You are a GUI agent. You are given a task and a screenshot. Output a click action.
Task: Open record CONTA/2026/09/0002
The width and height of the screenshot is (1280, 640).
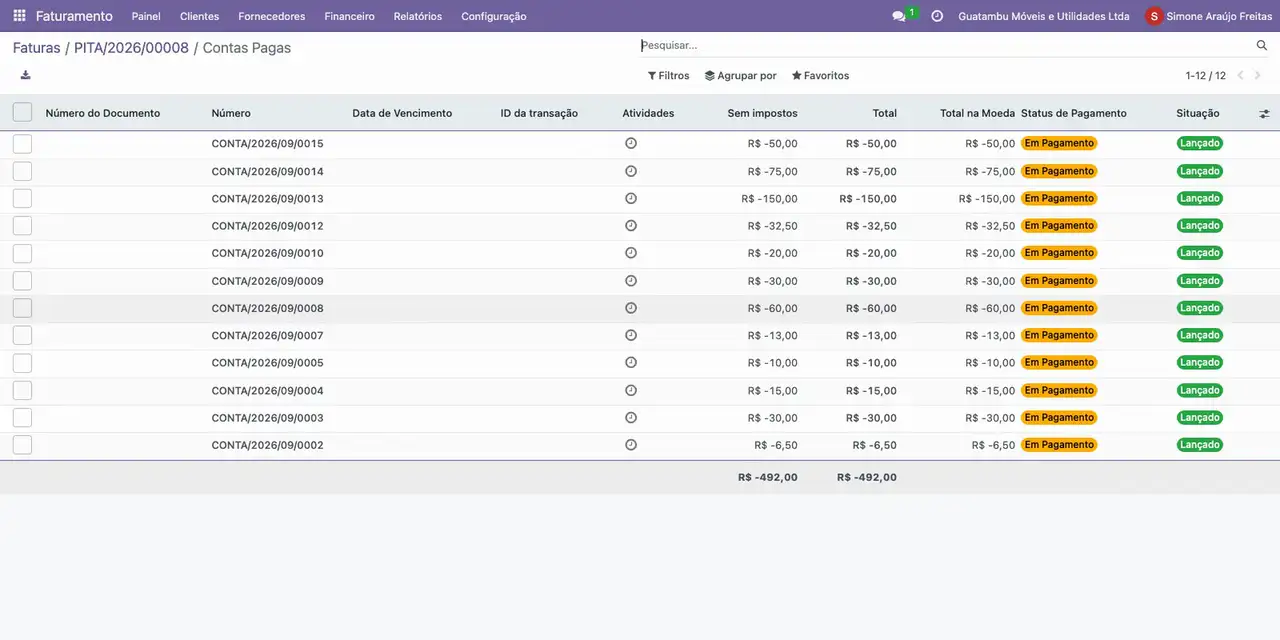267,445
